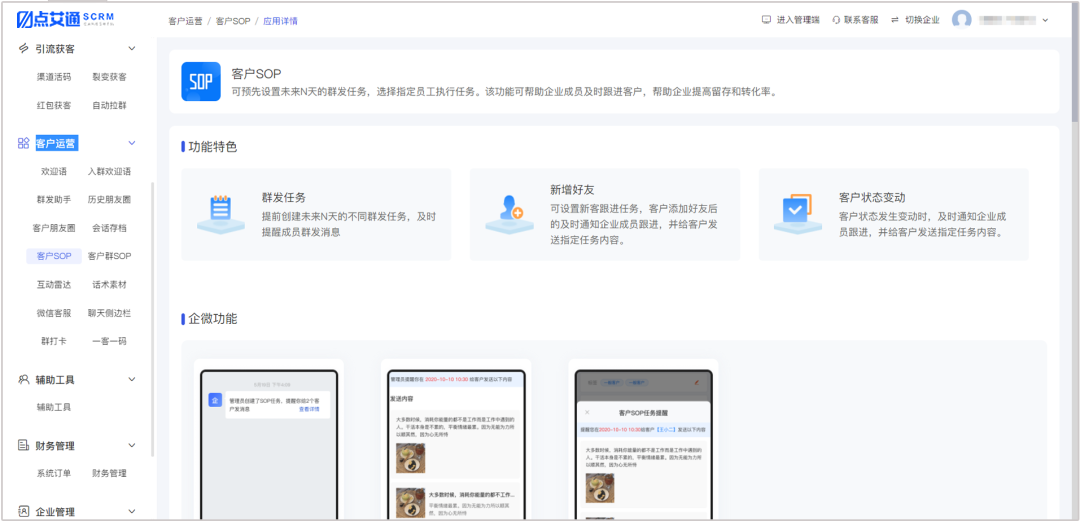
Task: Expand the 企业管理 section chevron
Action: (132, 512)
